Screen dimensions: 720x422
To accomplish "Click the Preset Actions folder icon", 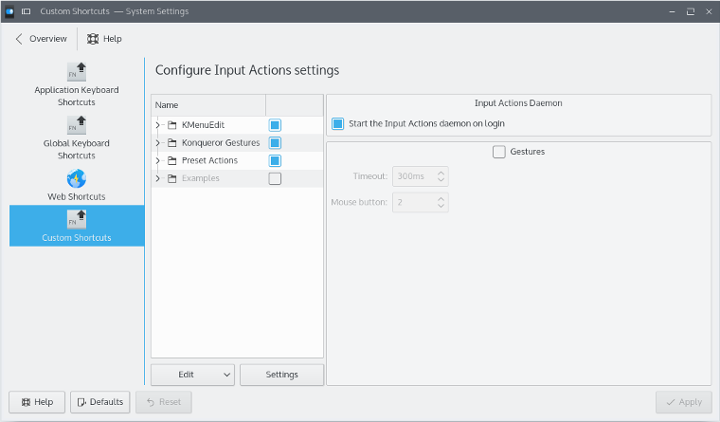I will pos(172,161).
